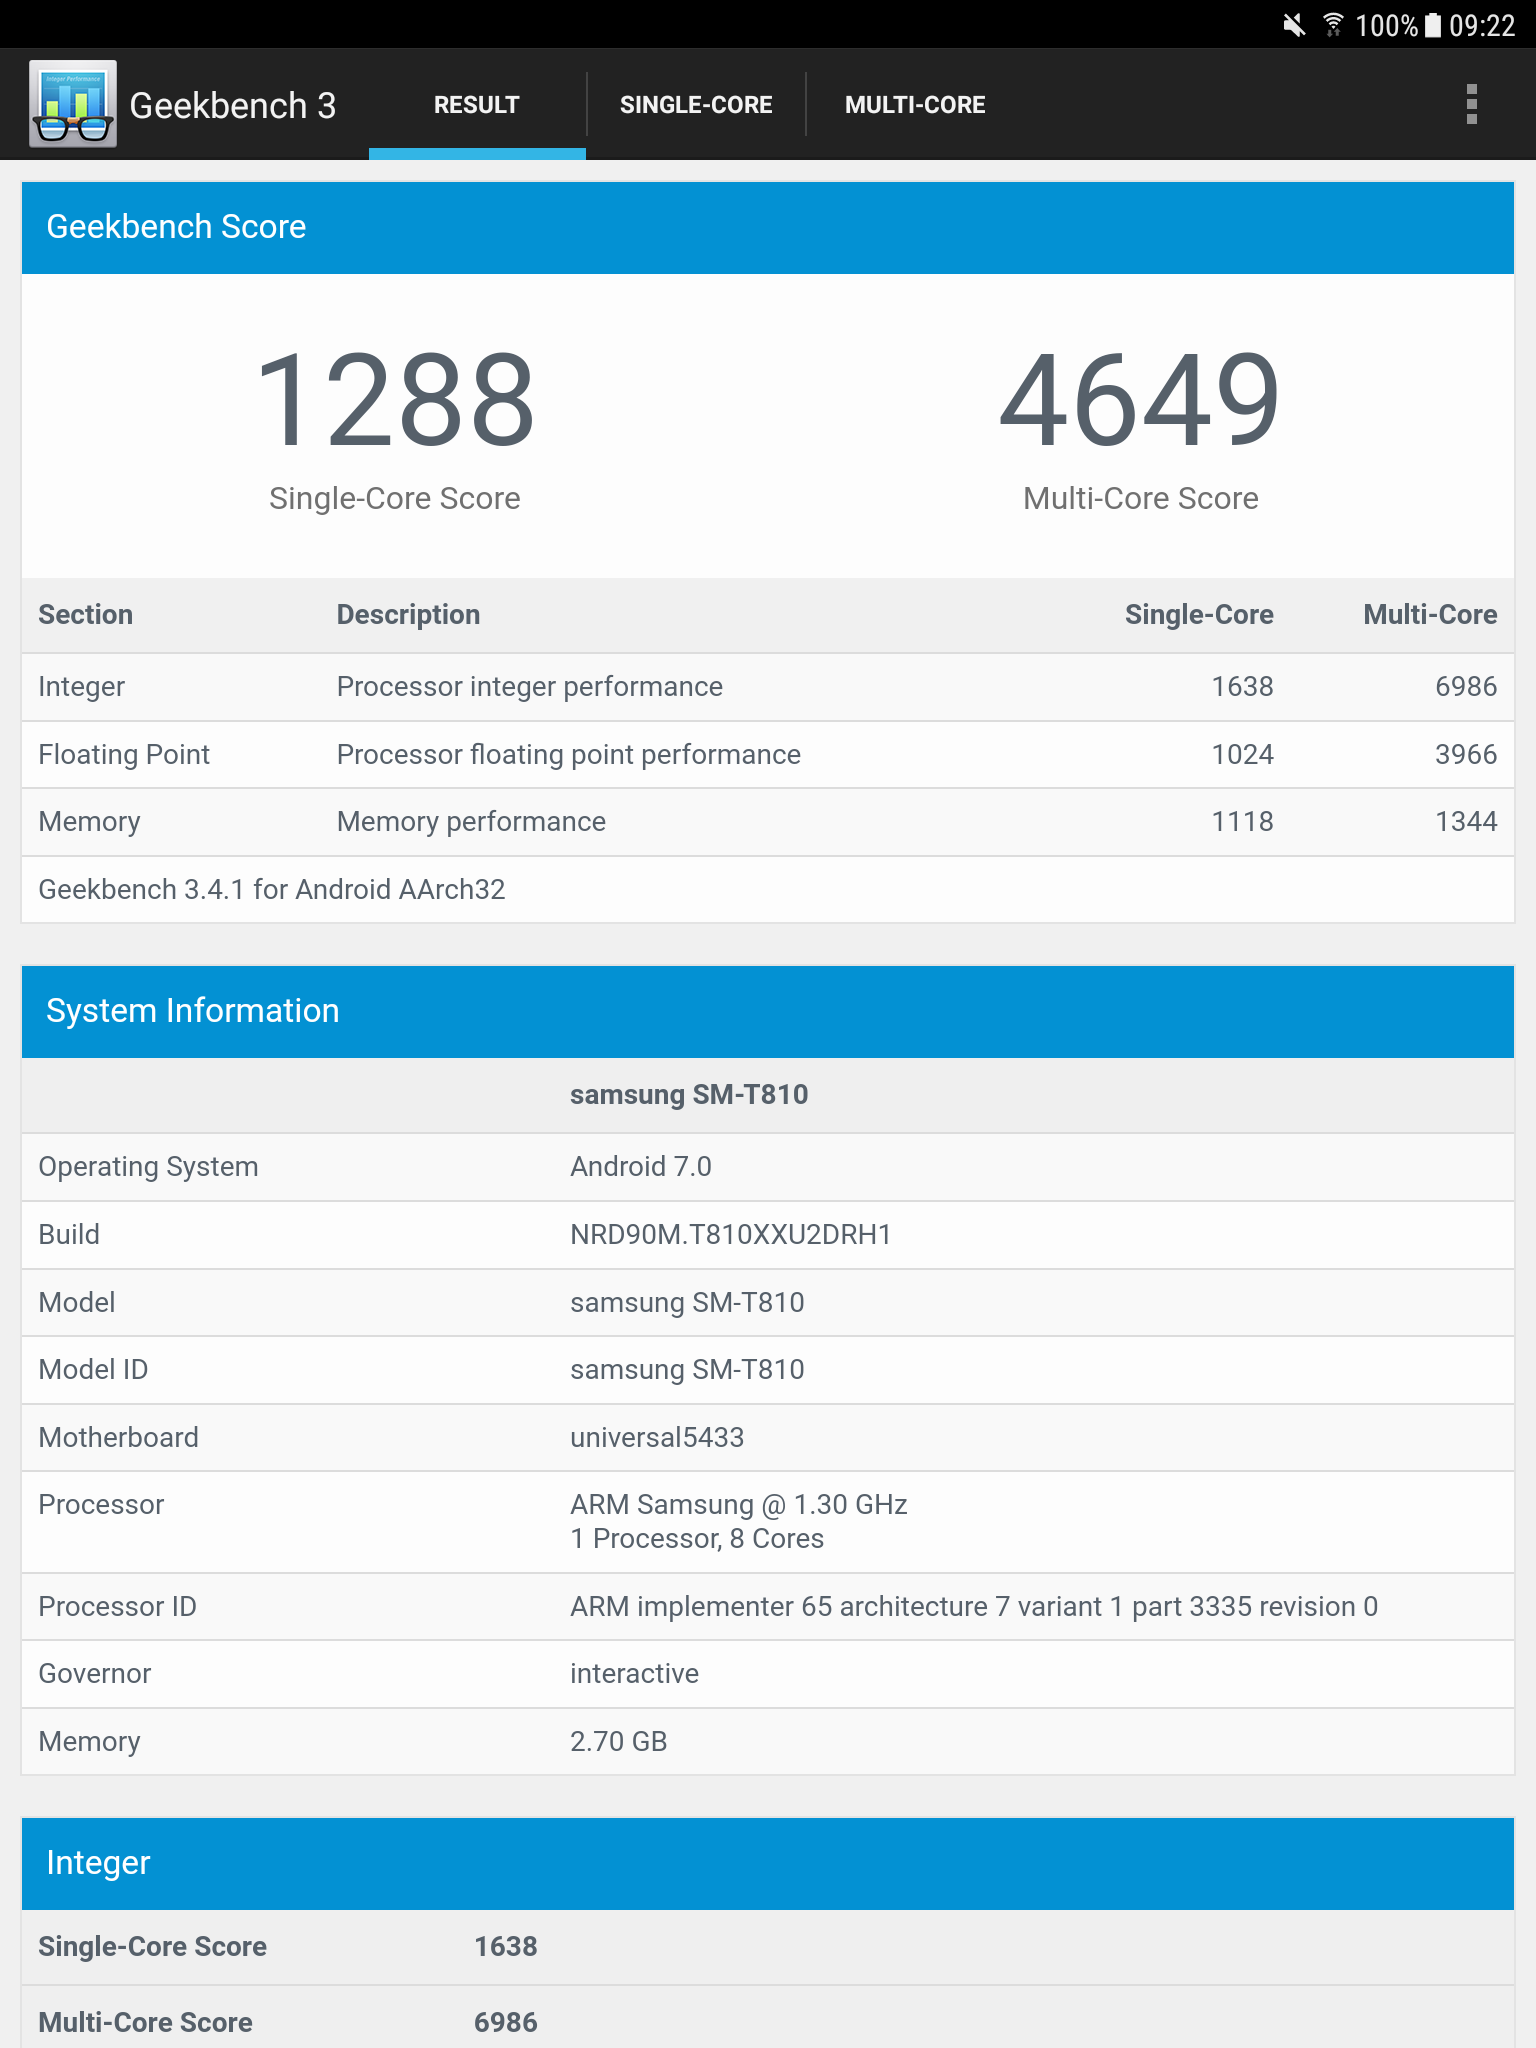Tap Integer multi-core value 6986 in table

pos(1466,687)
